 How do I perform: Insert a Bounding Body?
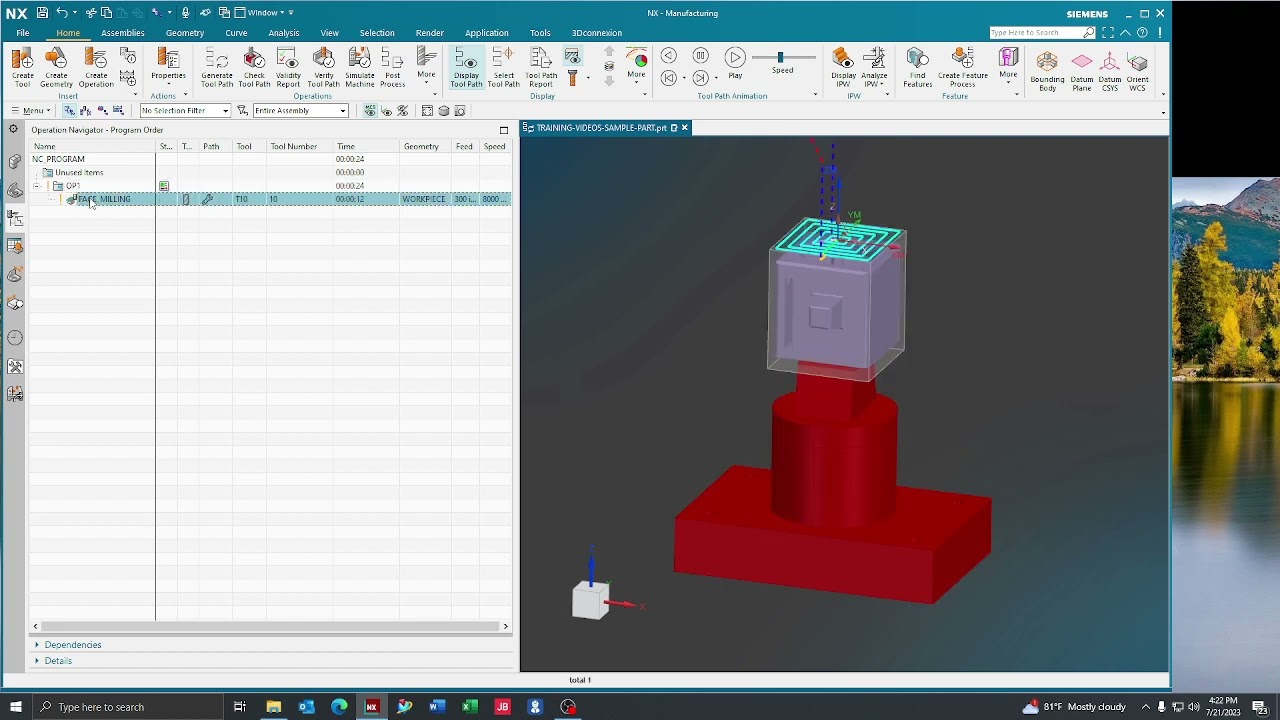click(1047, 71)
